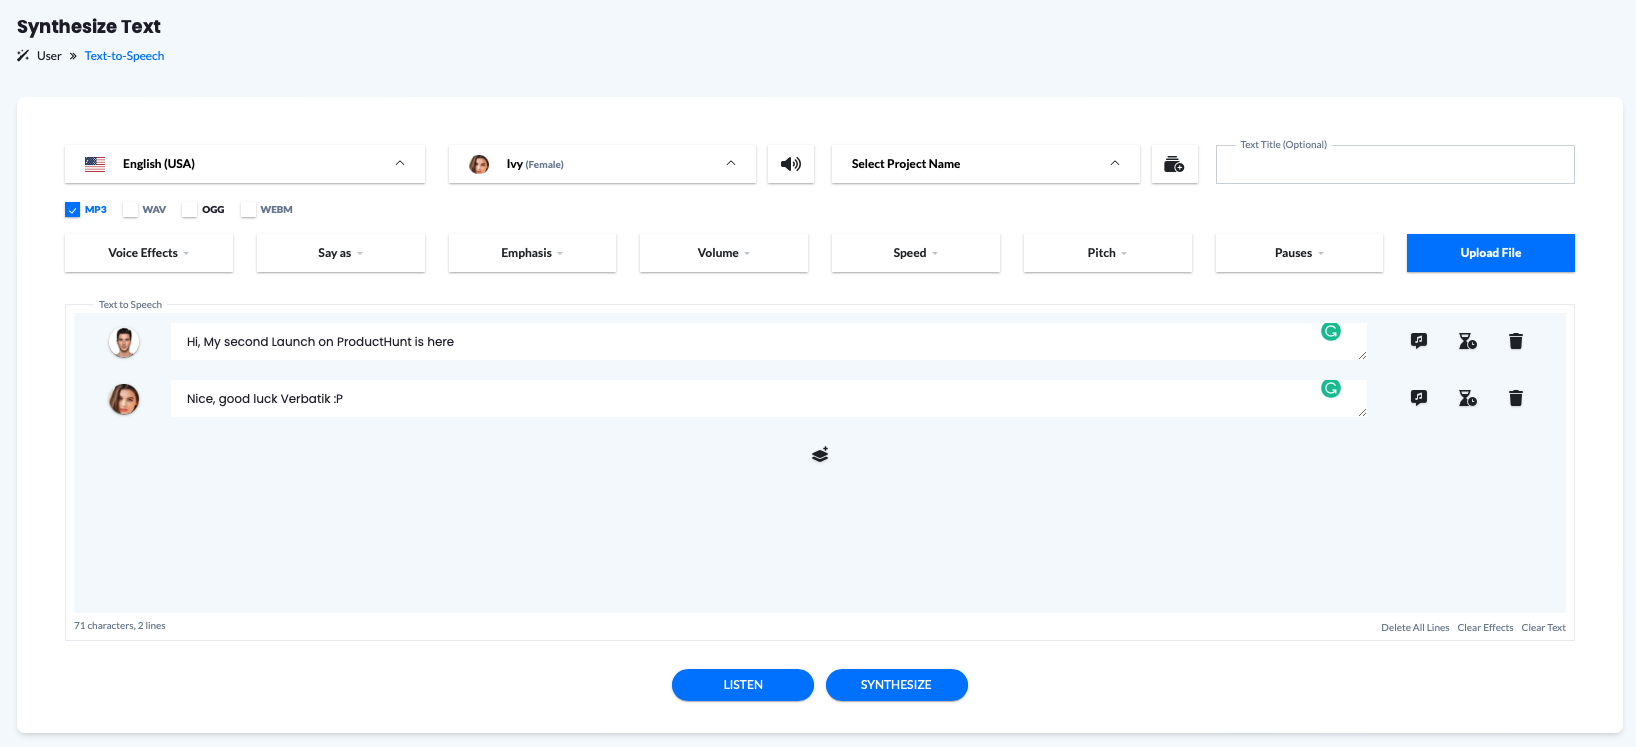Open the Text-to-Speech breadcrumb link
This screenshot has width=1636, height=747.
click(124, 56)
